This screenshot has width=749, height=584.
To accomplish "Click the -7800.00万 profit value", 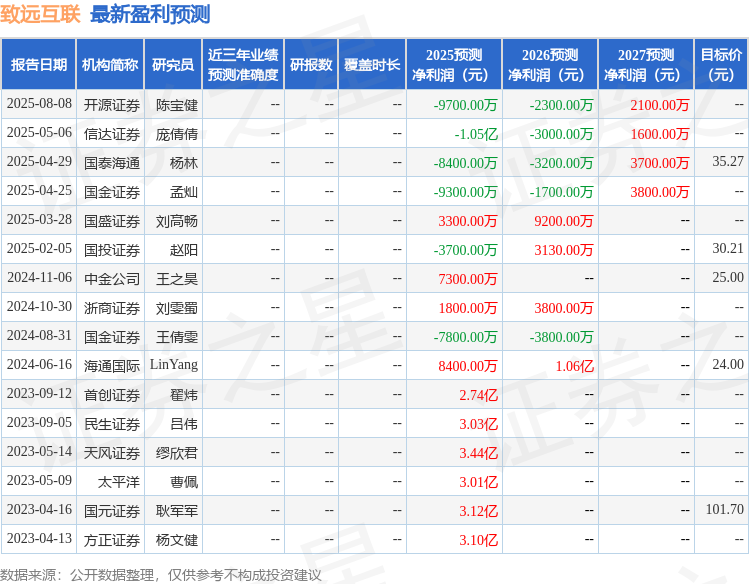I will coord(465,337).
